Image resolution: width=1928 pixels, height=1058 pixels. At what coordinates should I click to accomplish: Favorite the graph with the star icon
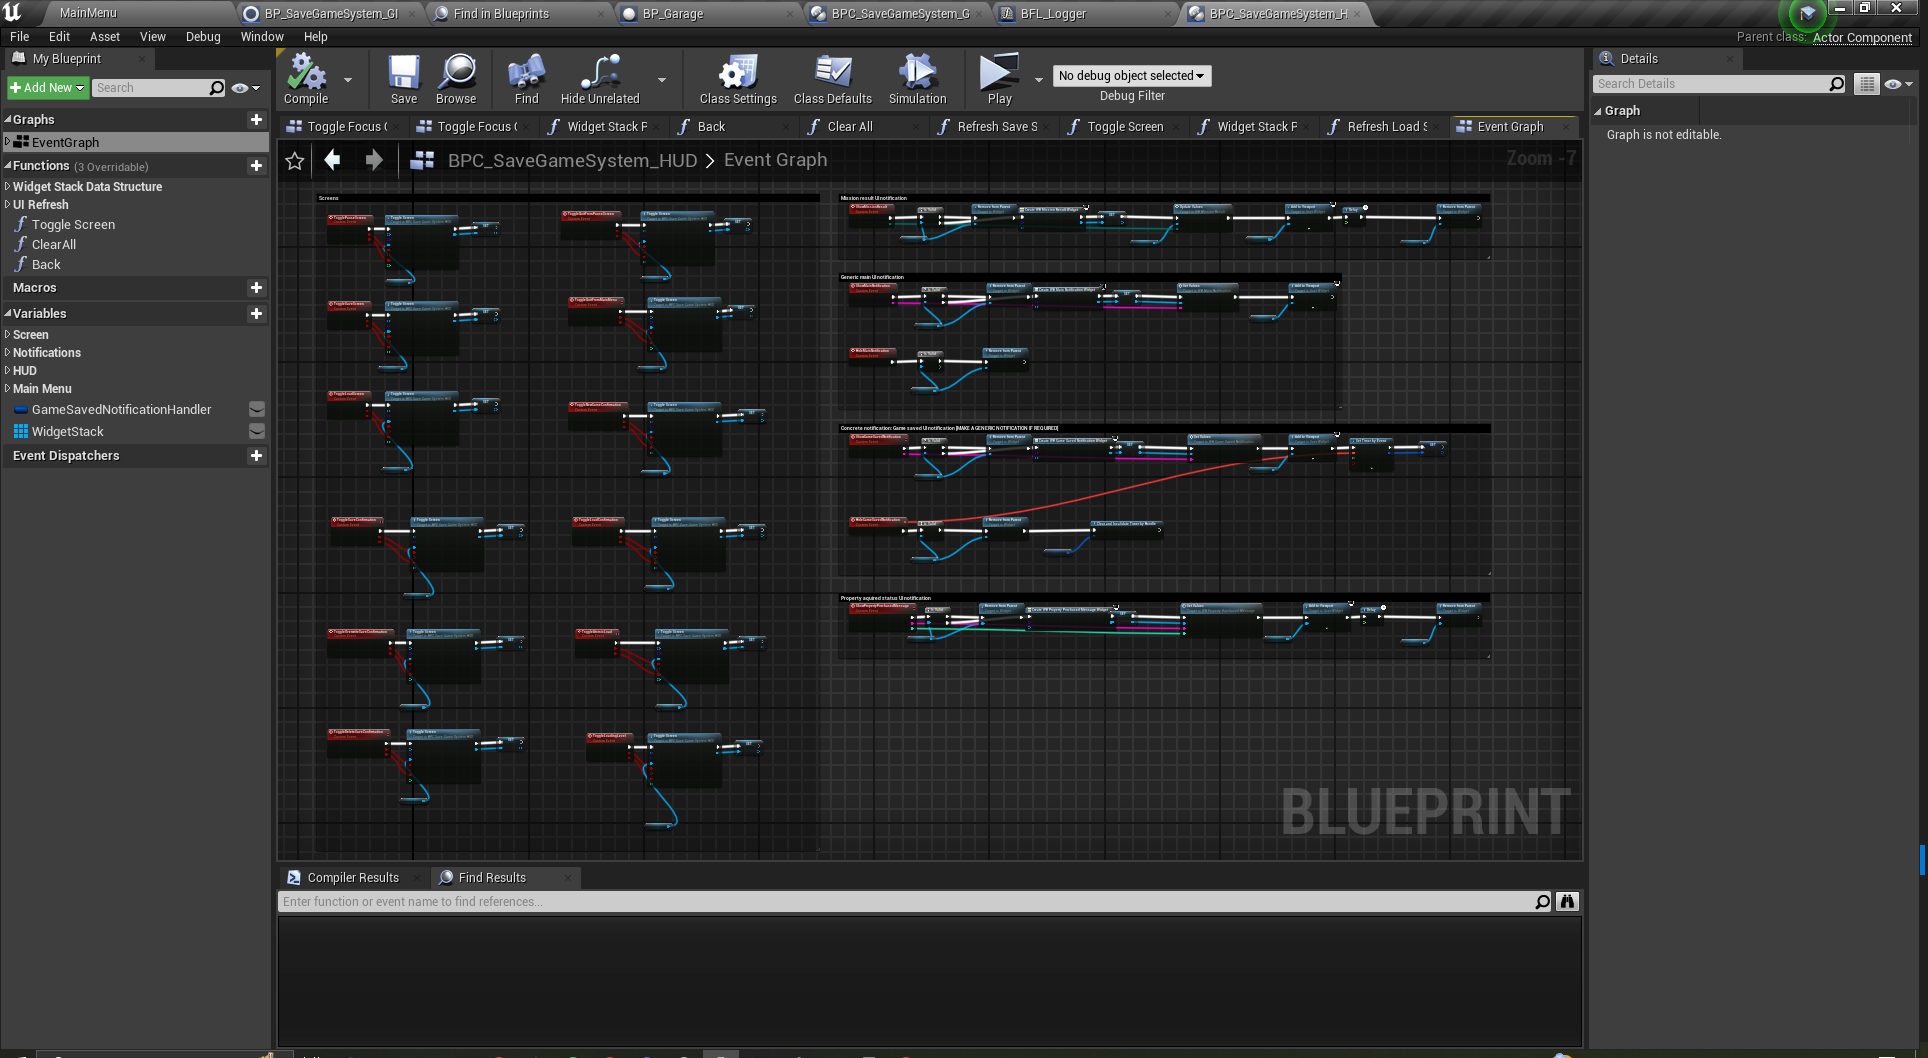pos(295,160)
